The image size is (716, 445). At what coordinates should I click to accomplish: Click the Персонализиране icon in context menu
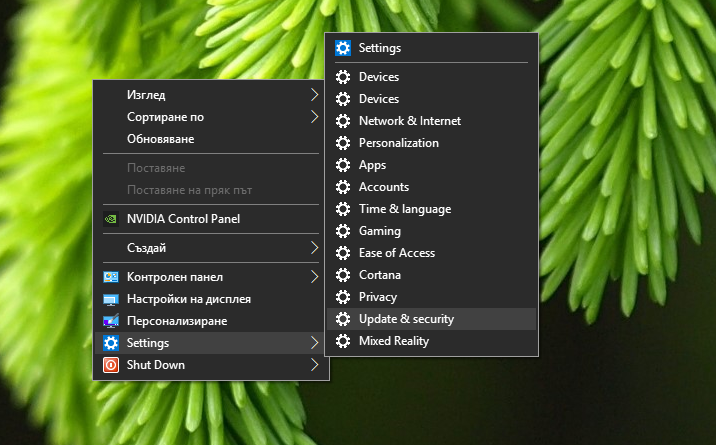tap(111, 321)
